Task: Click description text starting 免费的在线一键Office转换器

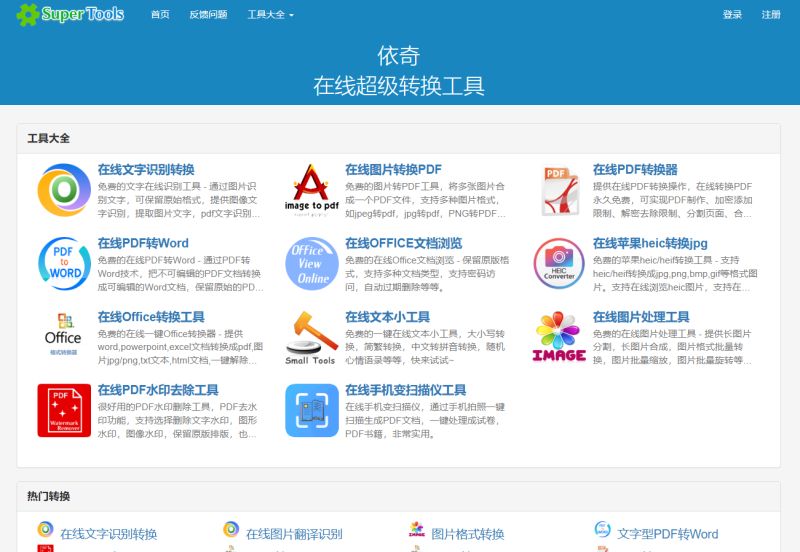Action: [180, 347]
